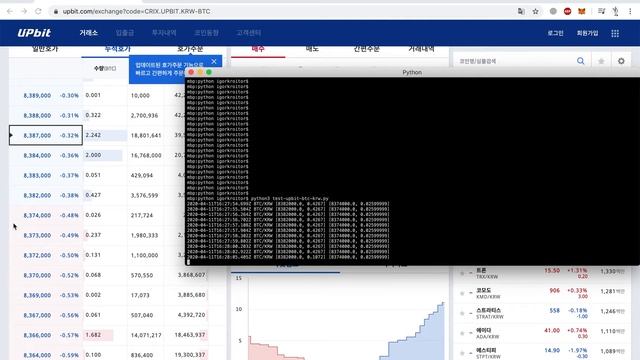Toggle favorites filter star beside search
The height and width of the screenshot is (360, 640).
pyautogui.click(x=601, y=61)
